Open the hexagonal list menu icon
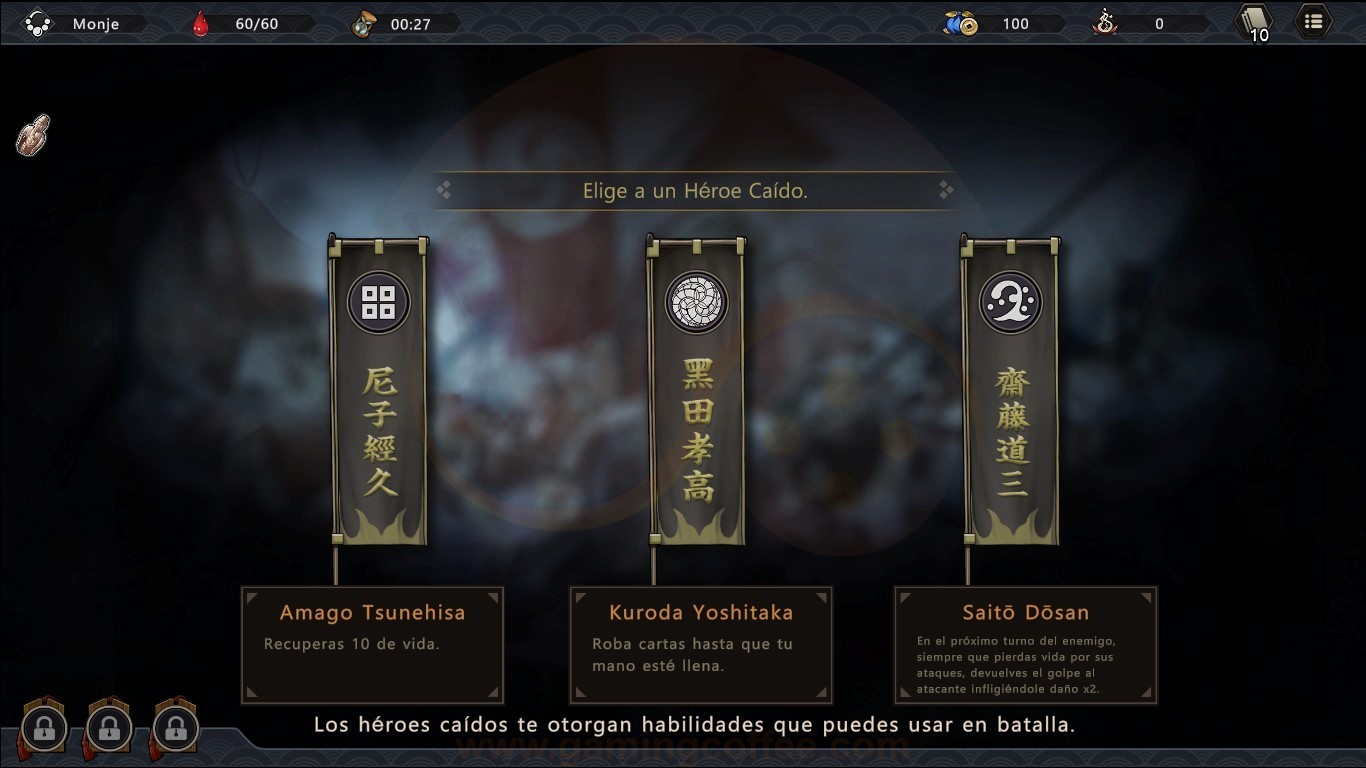 point(1313,21)
